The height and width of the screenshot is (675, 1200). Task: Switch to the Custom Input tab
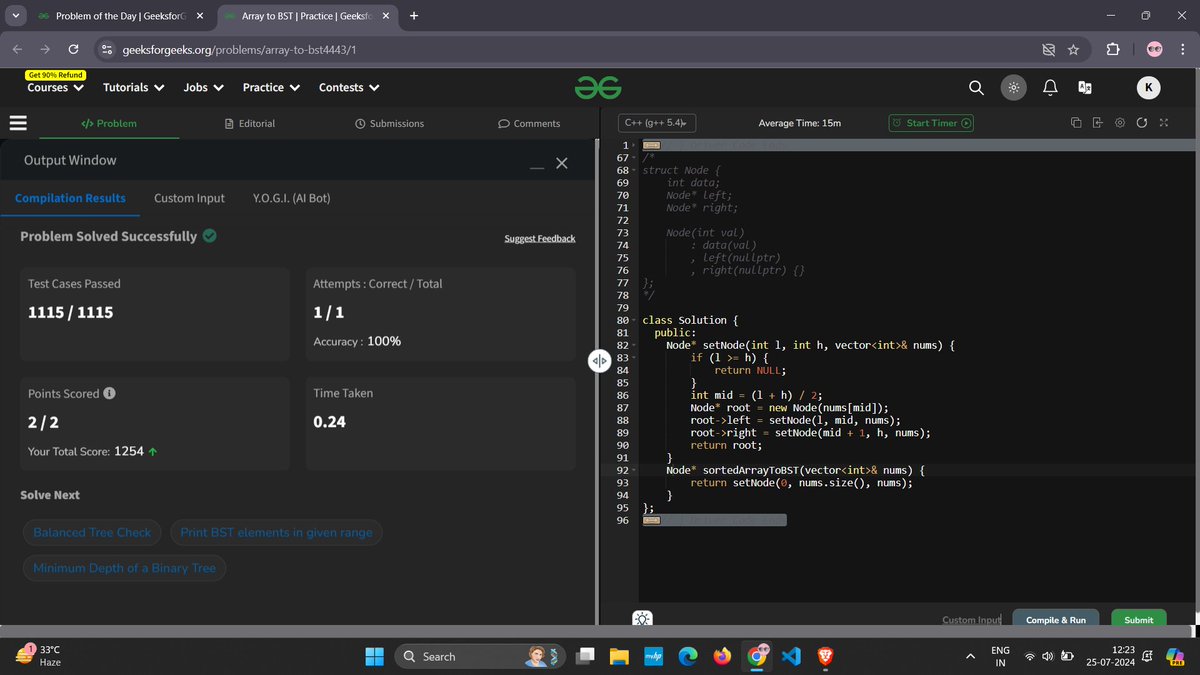[189, 198]
